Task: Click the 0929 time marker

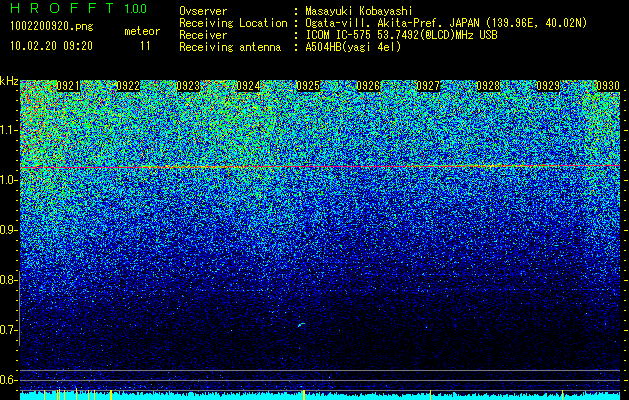Action: 548,86
